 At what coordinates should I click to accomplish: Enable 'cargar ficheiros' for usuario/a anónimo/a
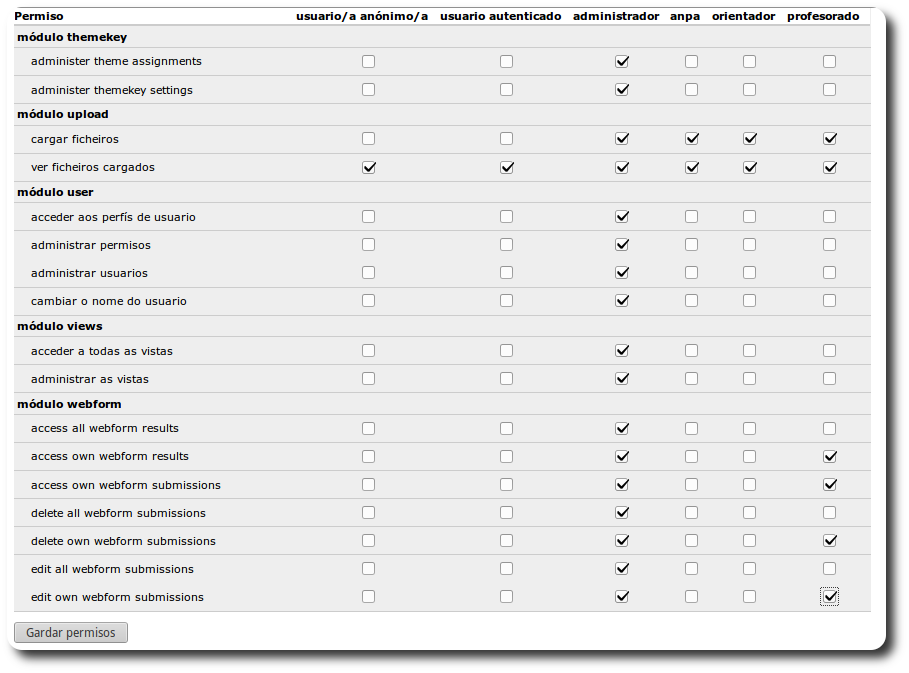point(368,138)
